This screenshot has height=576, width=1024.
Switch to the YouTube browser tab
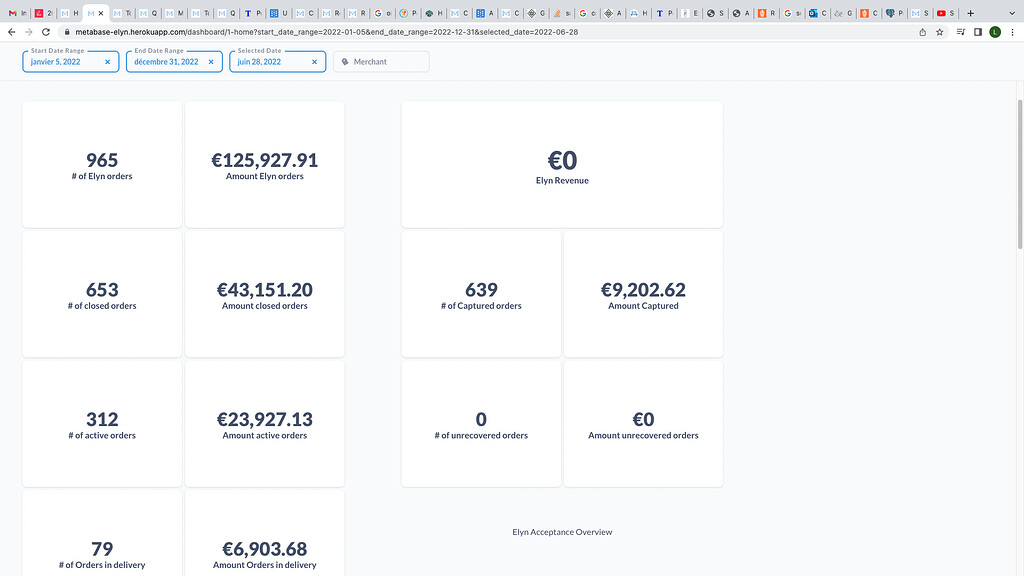click(945, 13)
